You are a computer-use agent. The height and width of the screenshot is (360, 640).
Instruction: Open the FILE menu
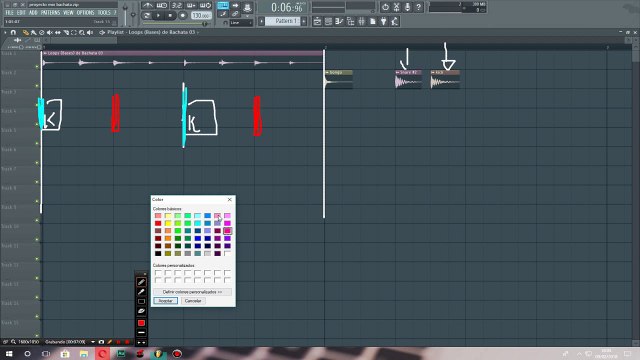click(9, 13)
